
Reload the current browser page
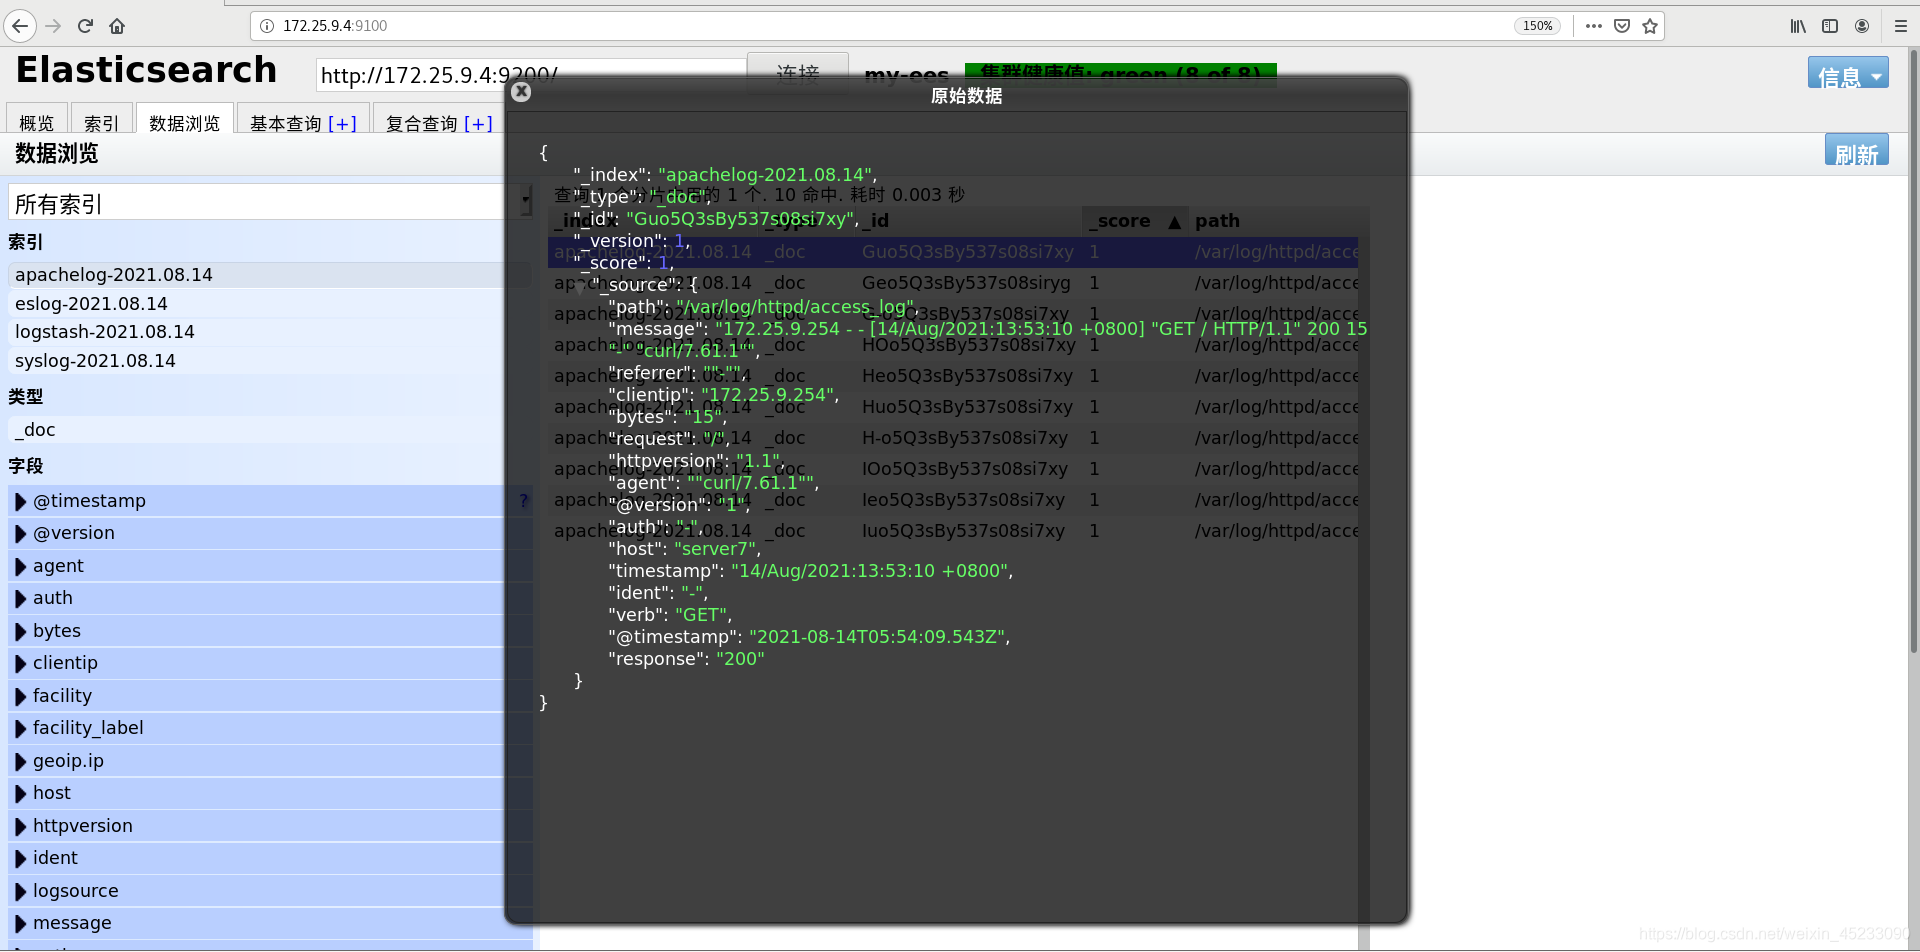click(86, 26)
